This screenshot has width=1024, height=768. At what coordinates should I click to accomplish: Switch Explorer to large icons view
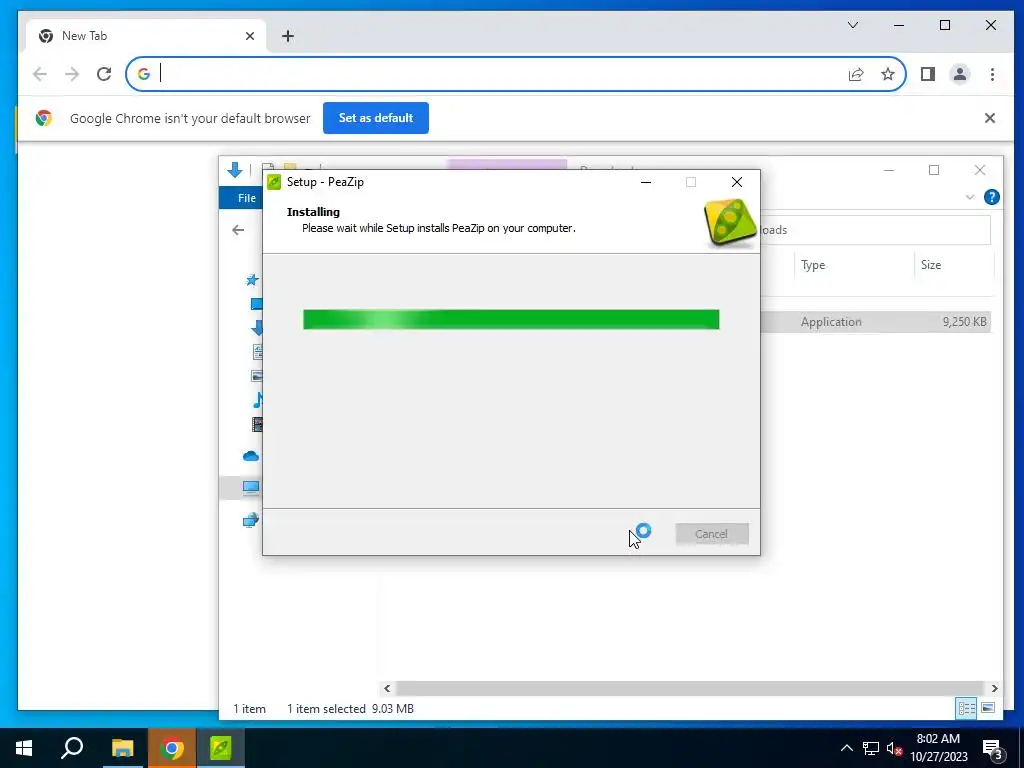[x=988, y=709]
